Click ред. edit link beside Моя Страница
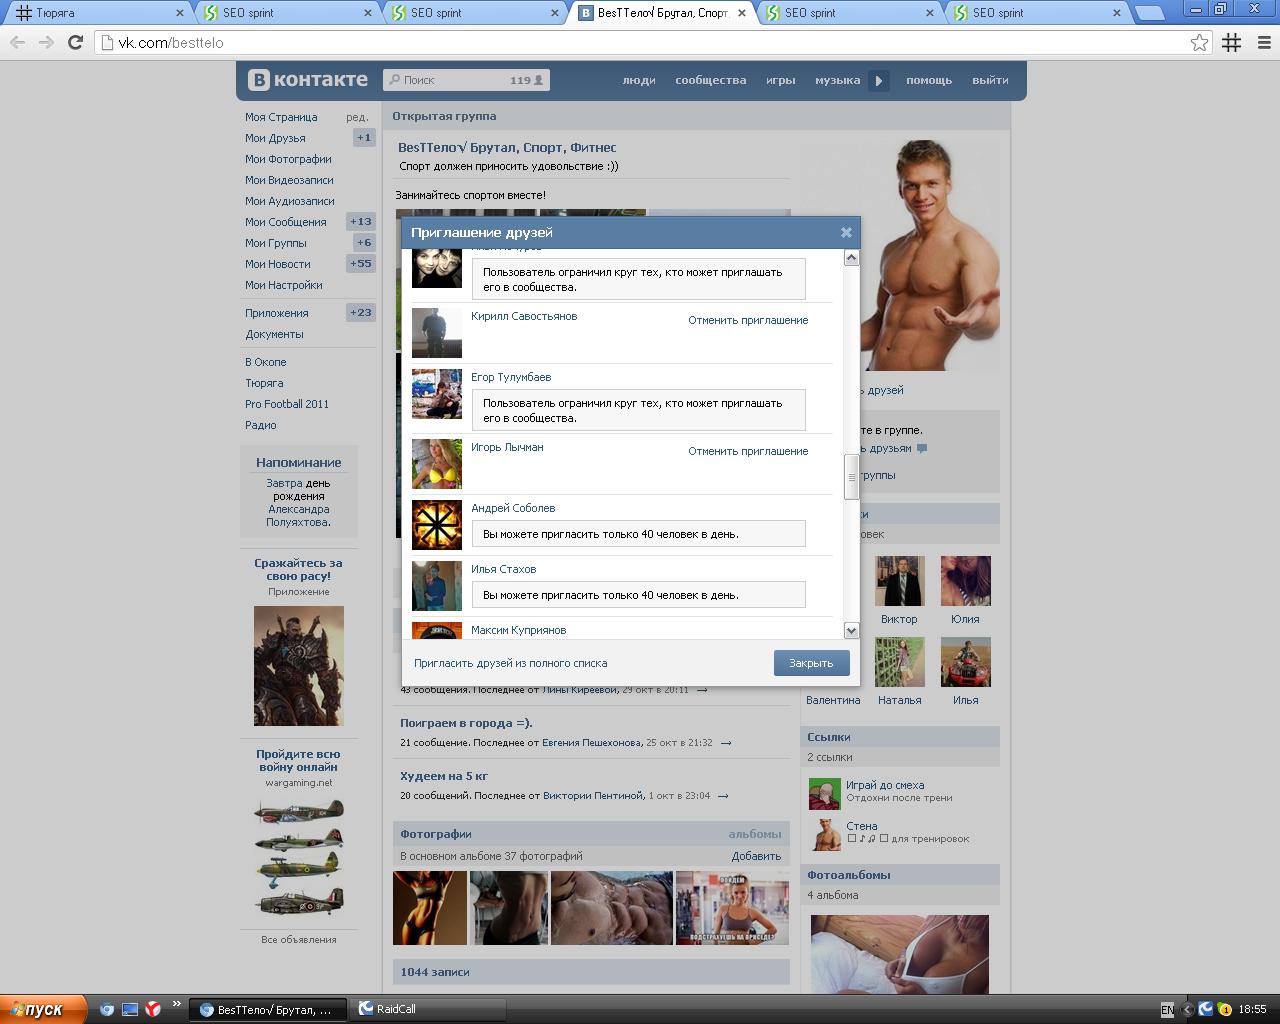 (x=357, y=117)
